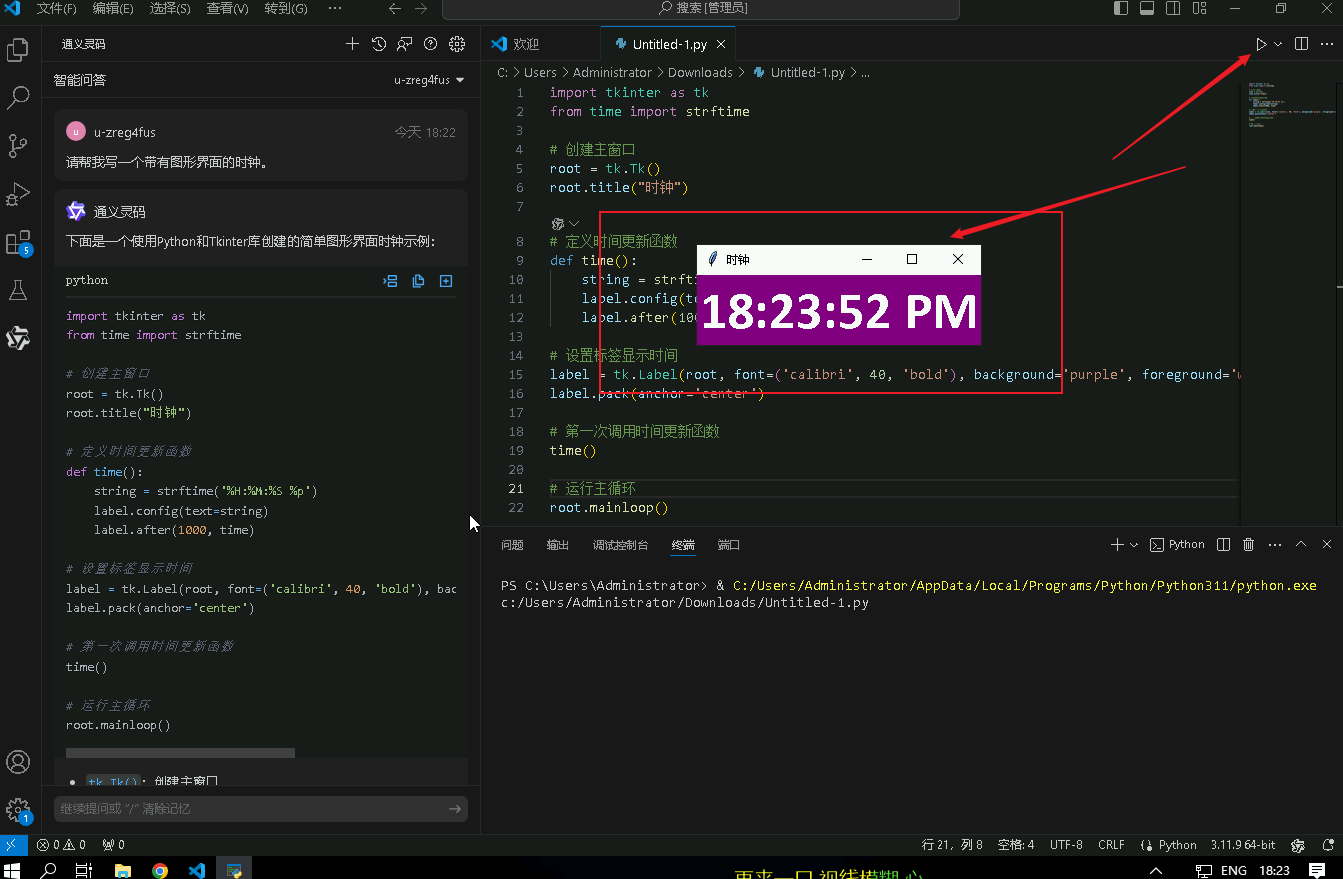Toggle primary sidebar visibility
This screenshot has height=879, width=1343.
1120,8
